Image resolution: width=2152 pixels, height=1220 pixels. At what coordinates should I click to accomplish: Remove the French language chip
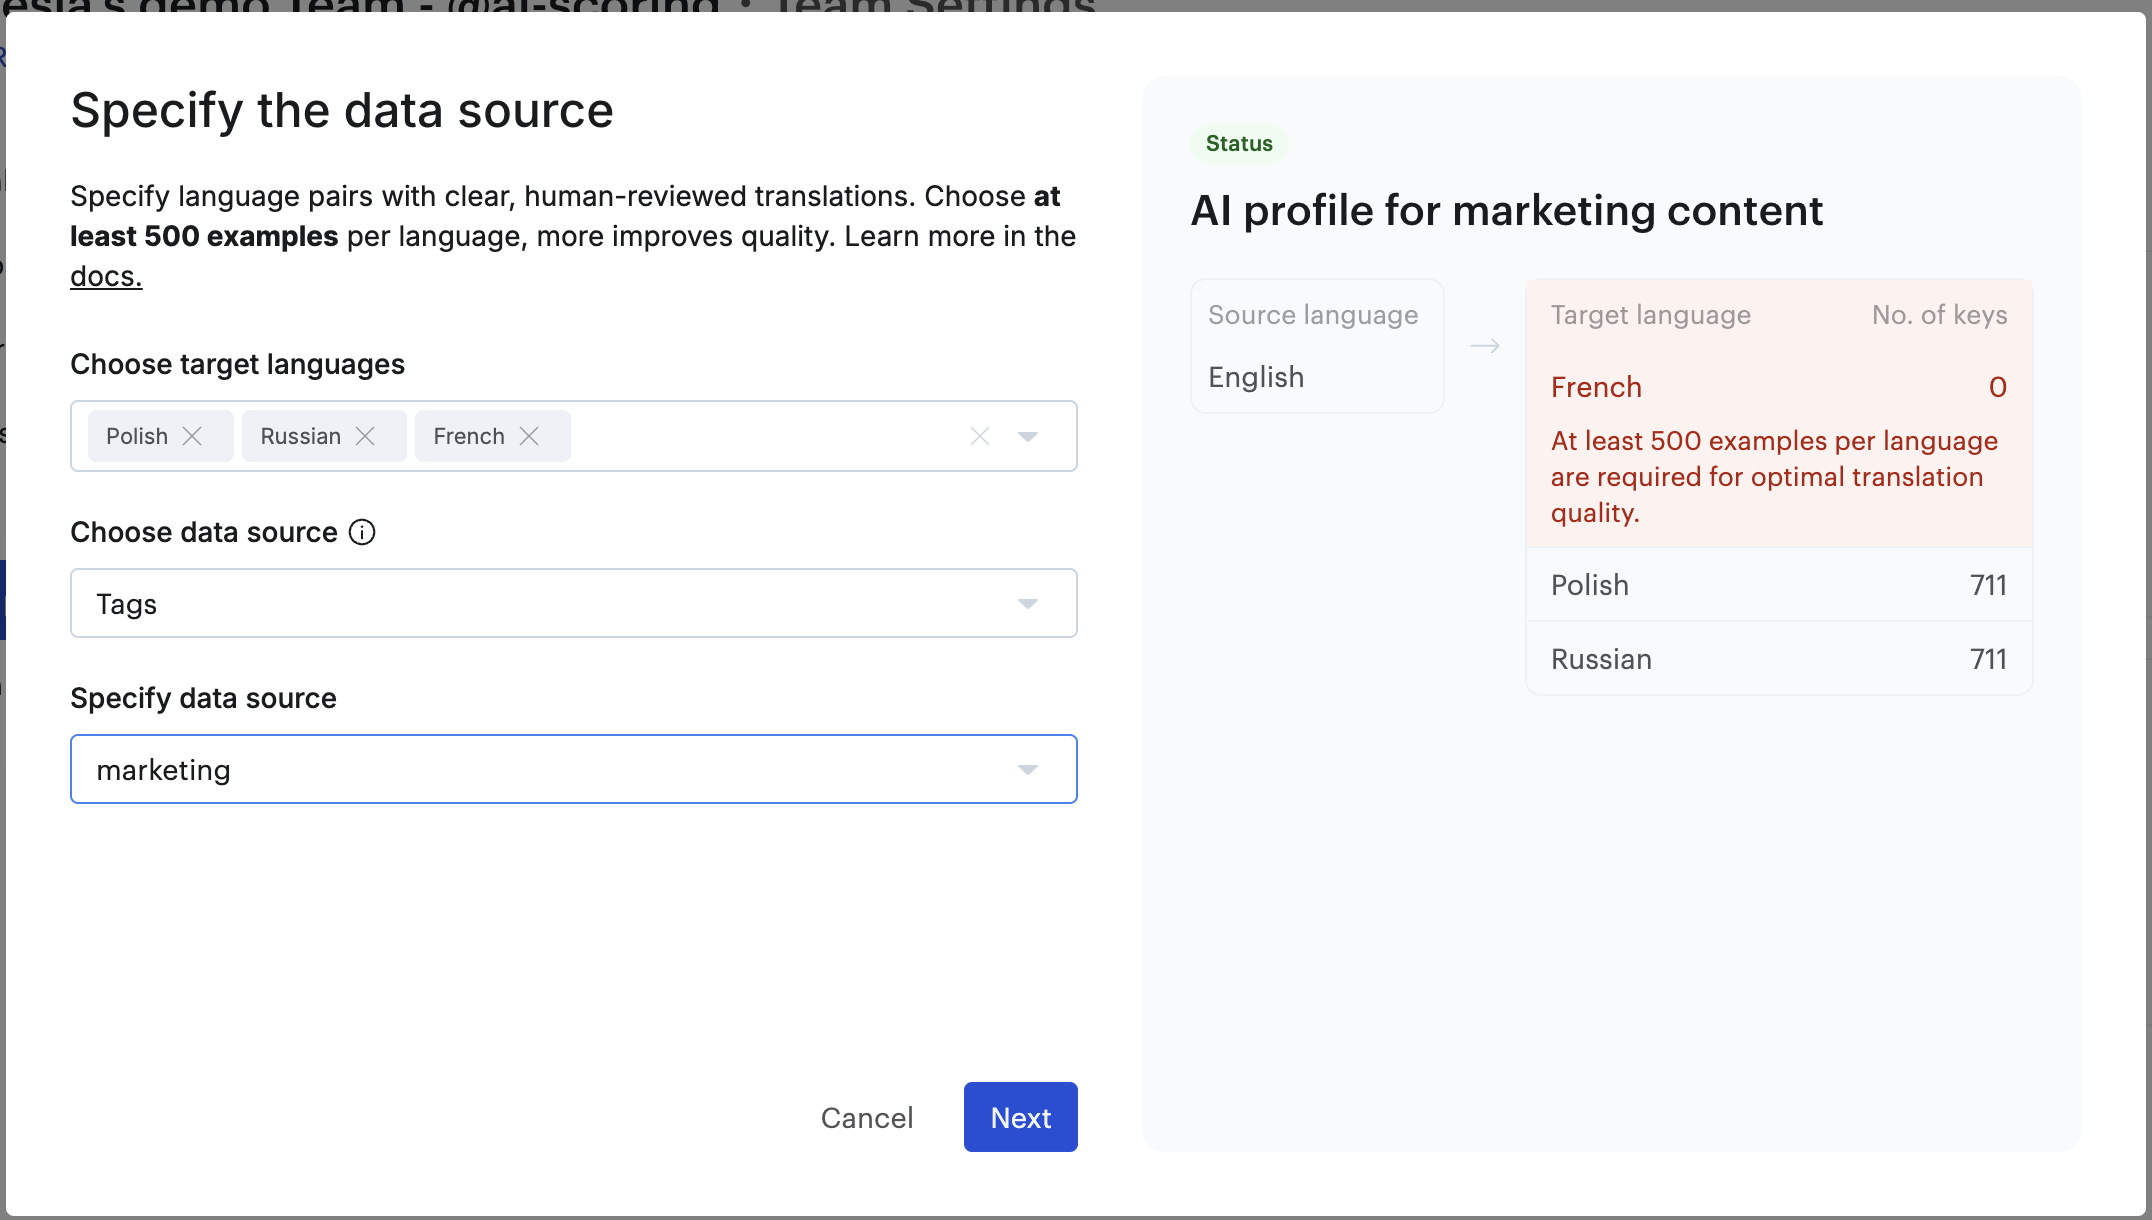(529, 436)
